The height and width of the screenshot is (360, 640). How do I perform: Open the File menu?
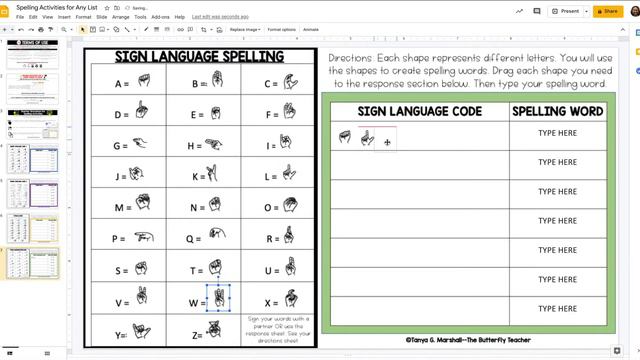(20, 17)
